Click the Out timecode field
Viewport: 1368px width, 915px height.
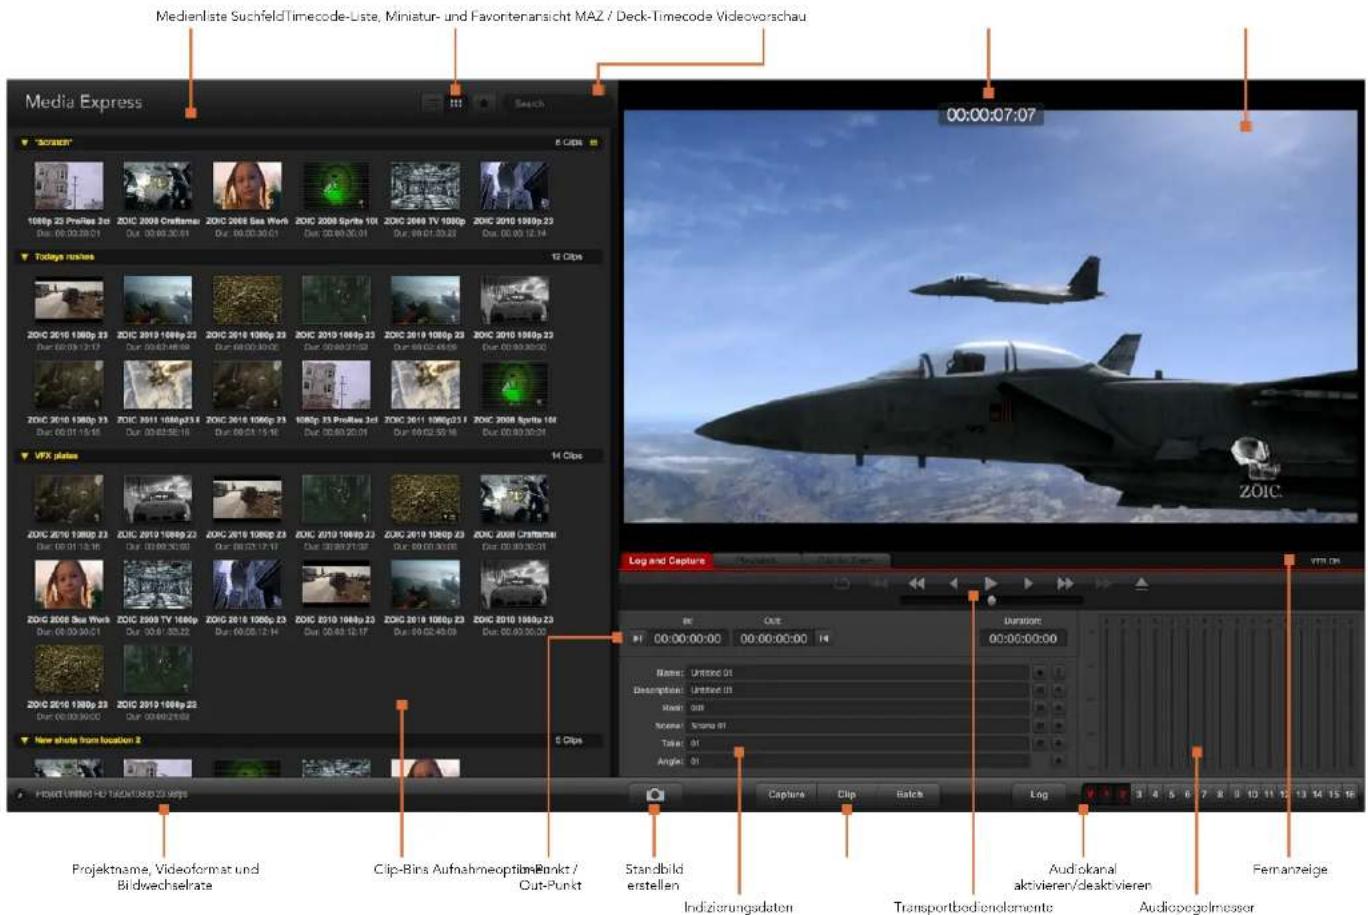click(x=773, y=639)
